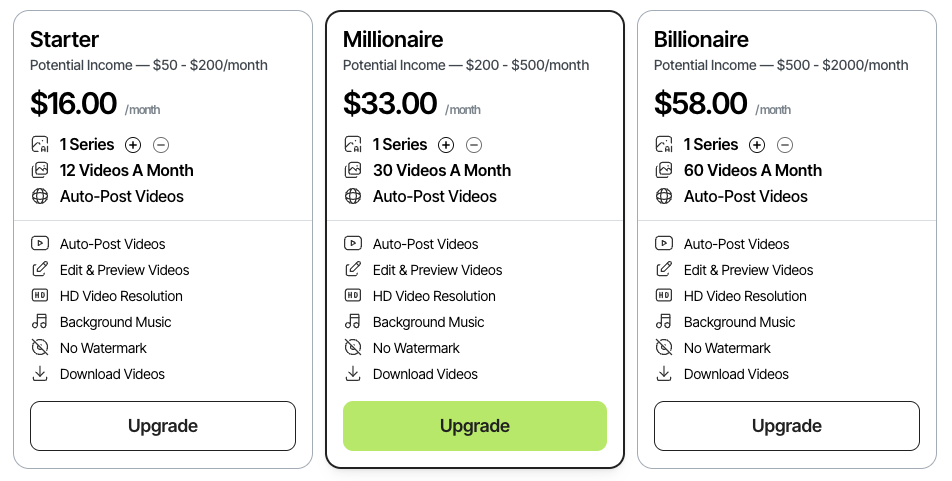
Task: Click HD icon in Starter features
Action: point(40,296)
